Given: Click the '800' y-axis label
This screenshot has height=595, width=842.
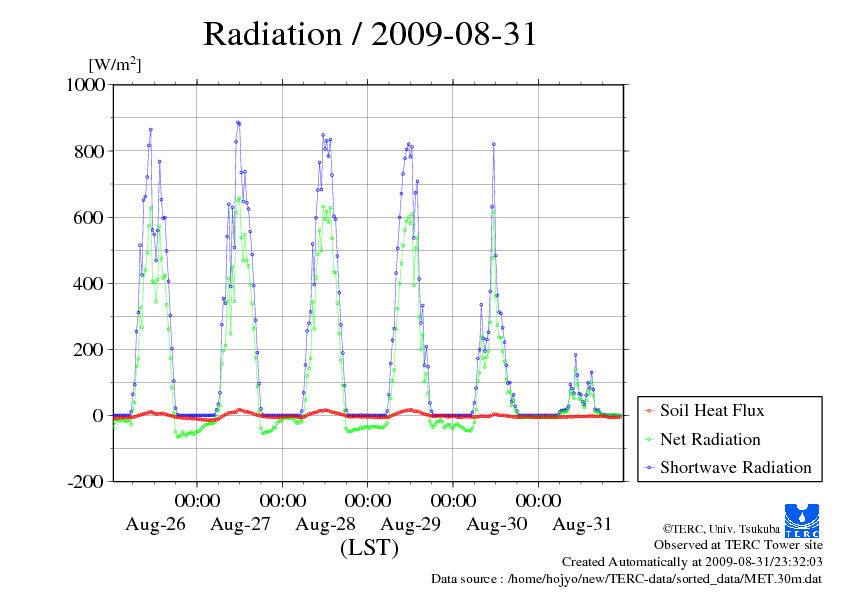Looking at the screenshot, I should 90,151.
